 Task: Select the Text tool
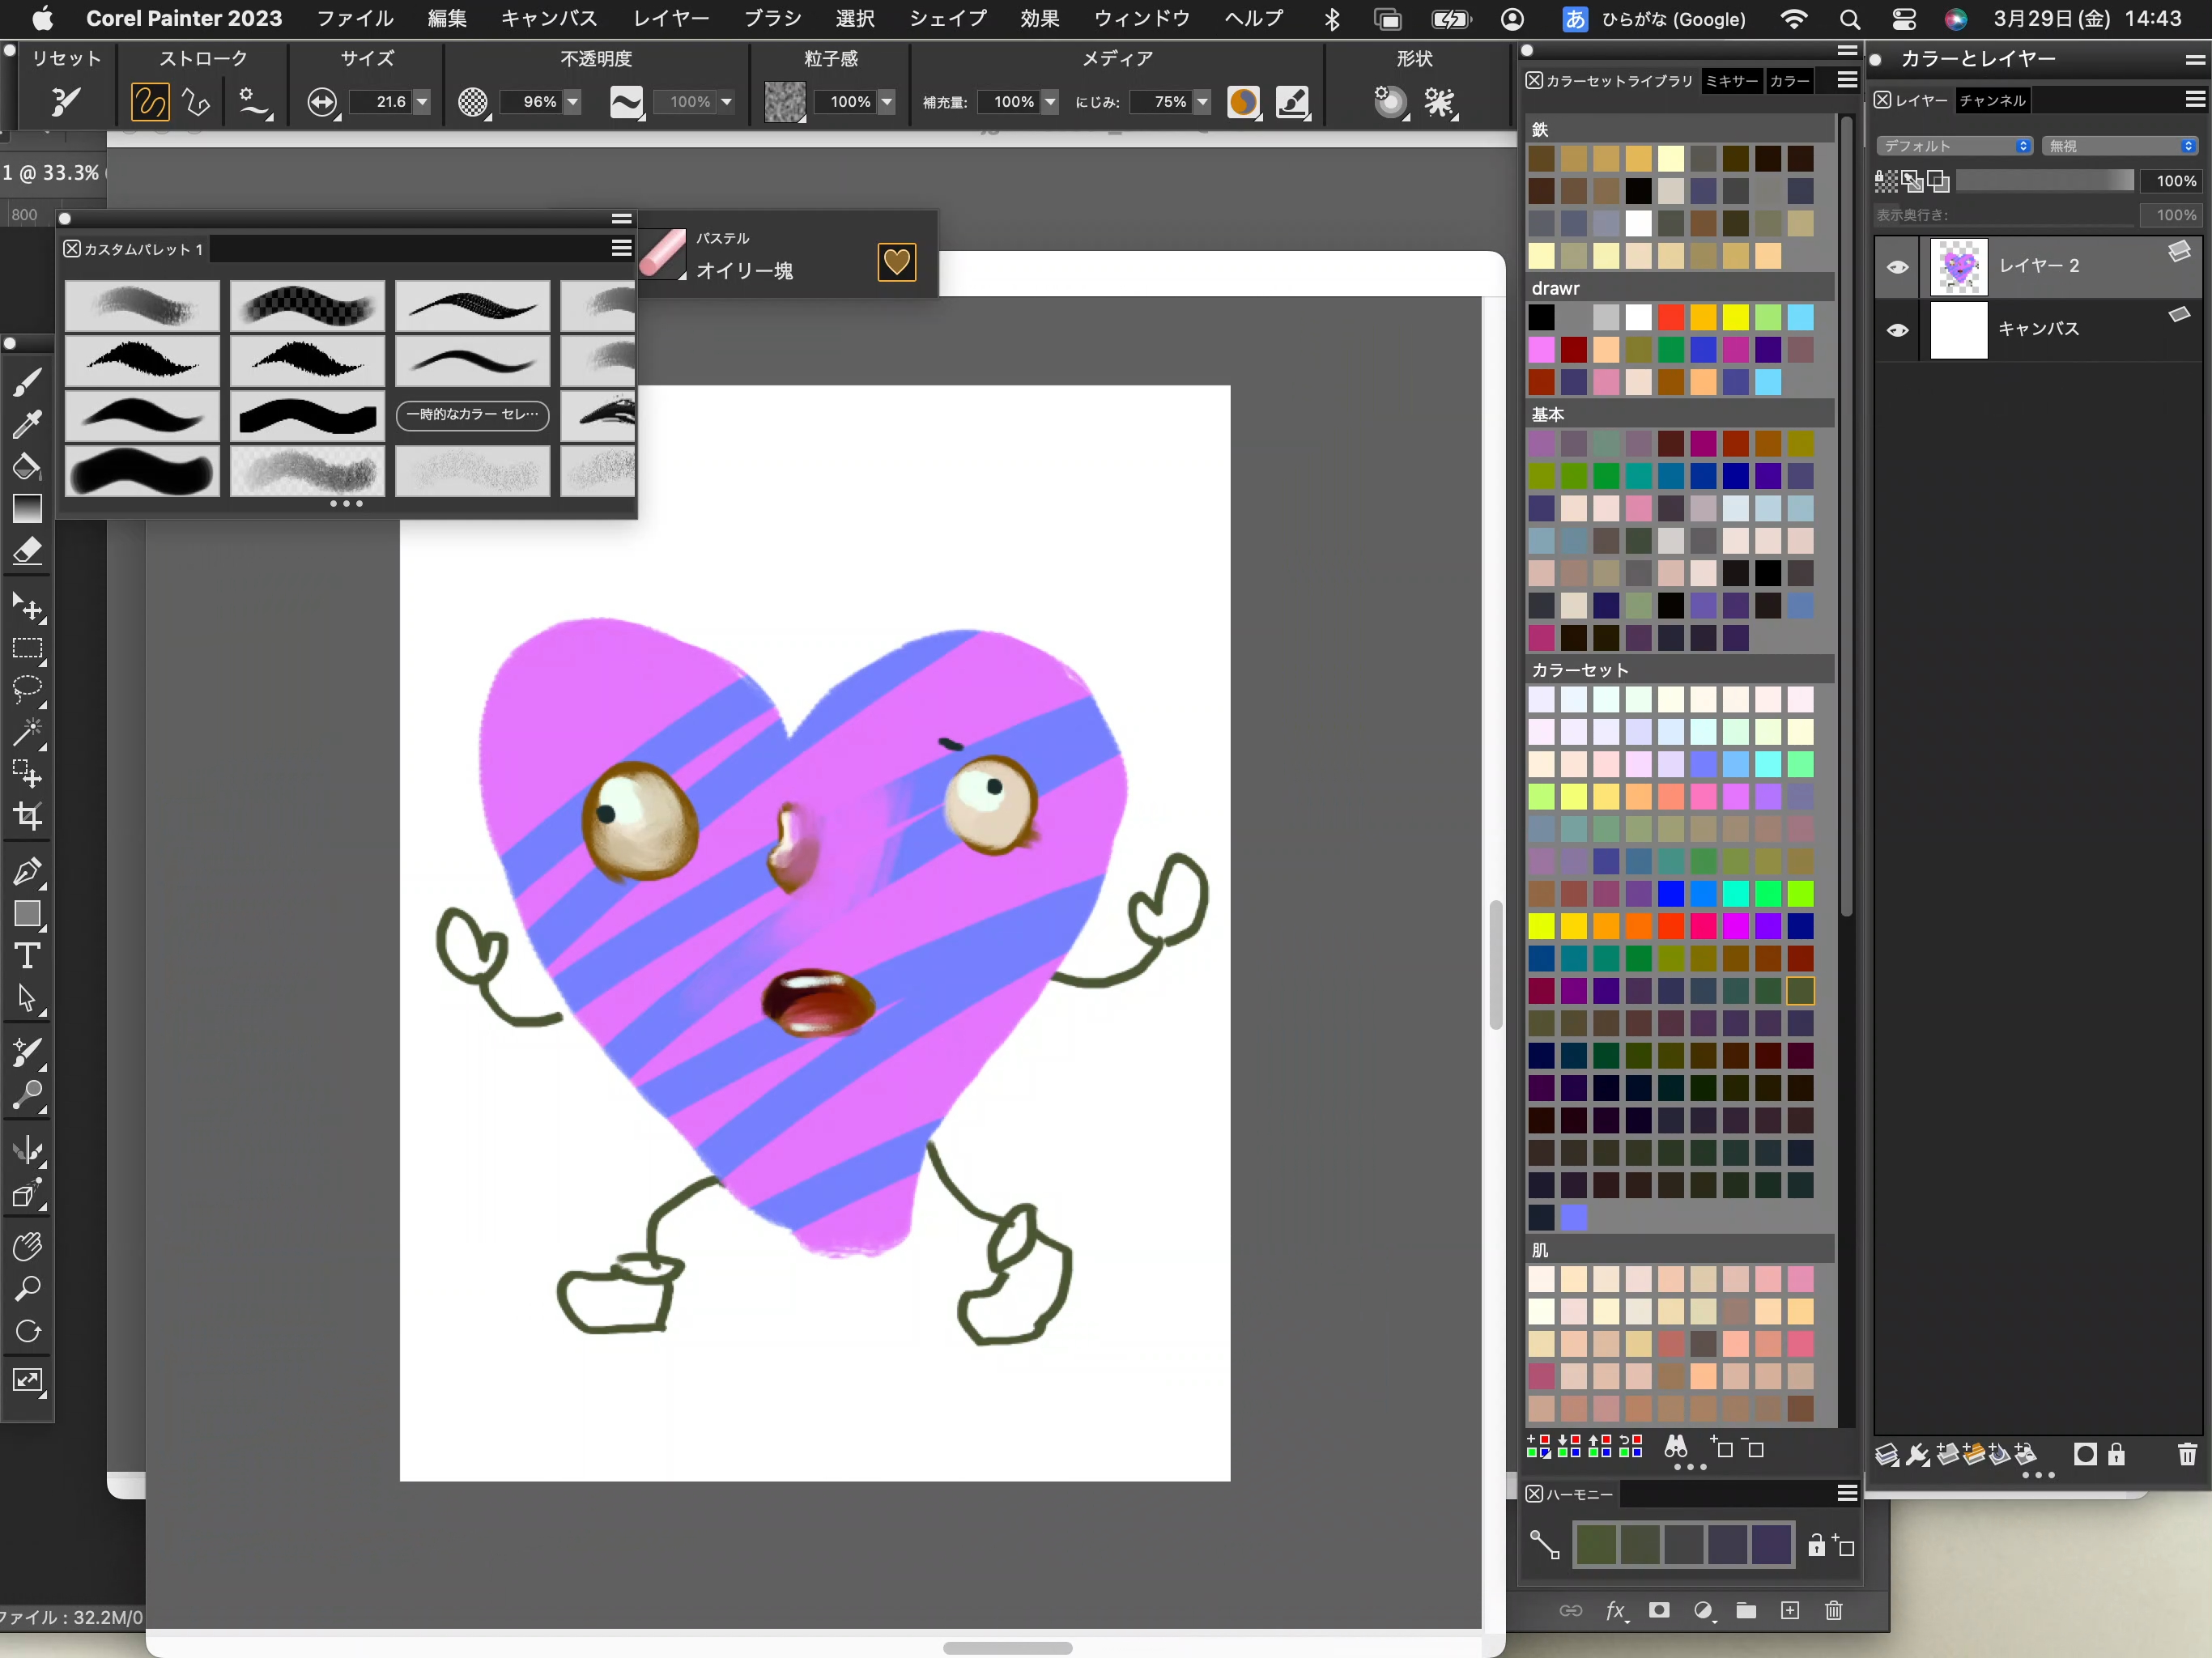pos(27,957)
